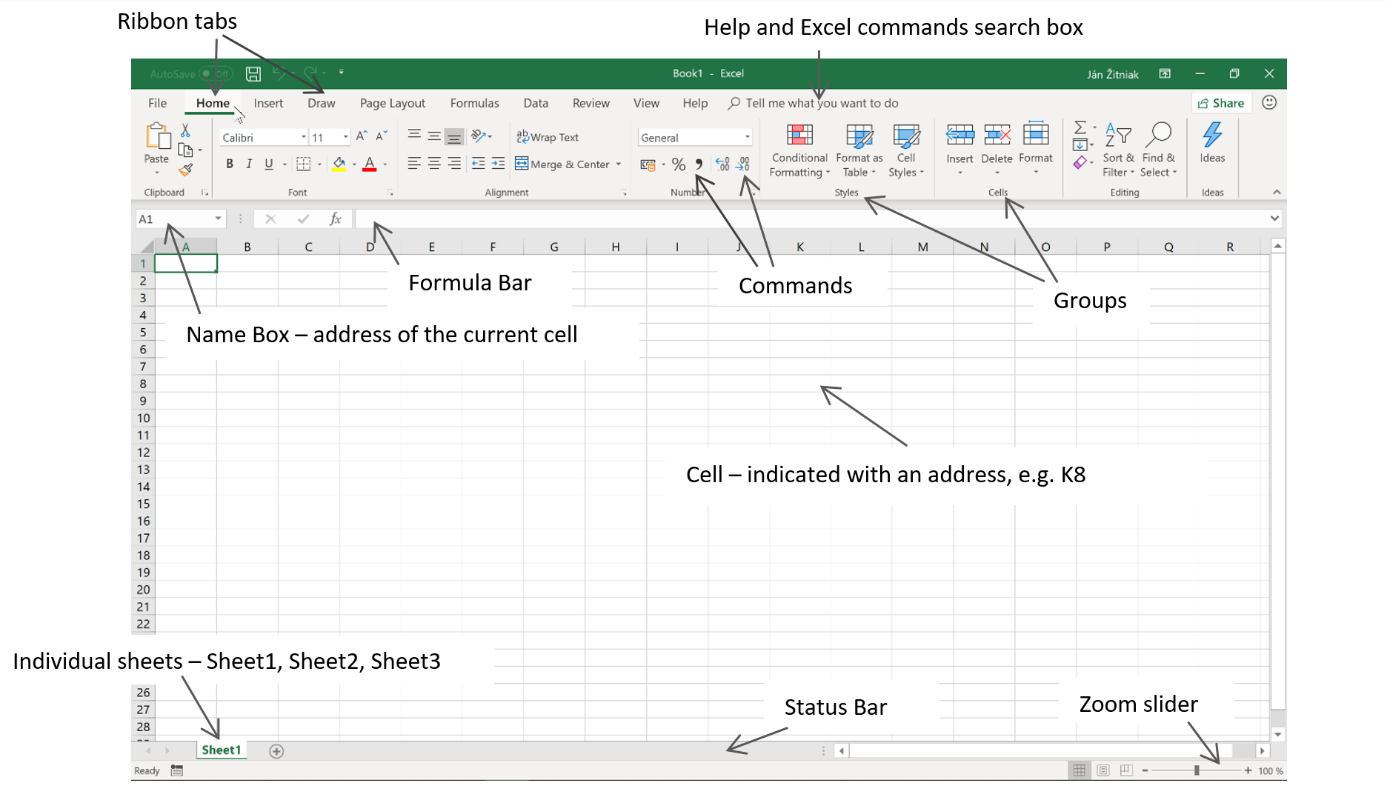The height and width of the screenshot is (800, 1387).
Task: Switch to the Data tab
Action: pyautogui.click(x=536, y=103)
